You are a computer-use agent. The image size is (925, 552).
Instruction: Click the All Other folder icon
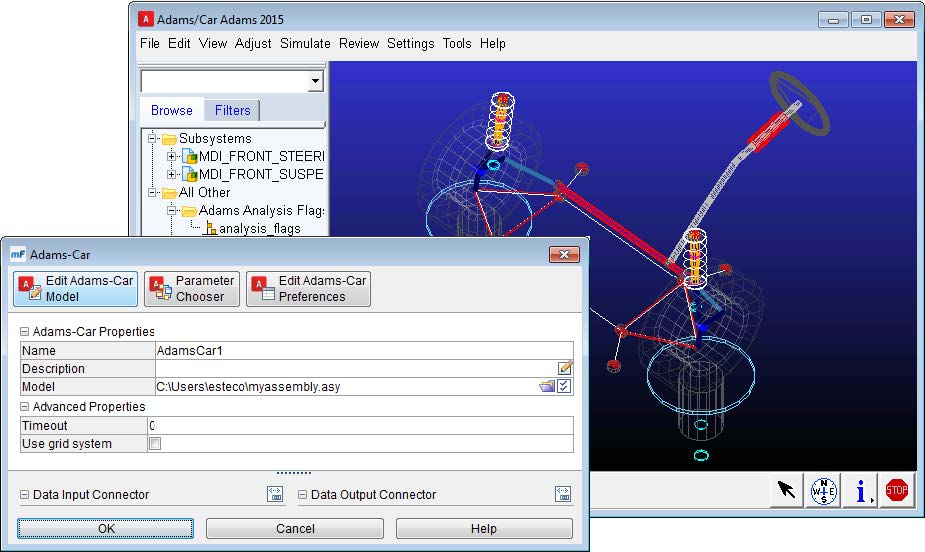tap(169, 193)
